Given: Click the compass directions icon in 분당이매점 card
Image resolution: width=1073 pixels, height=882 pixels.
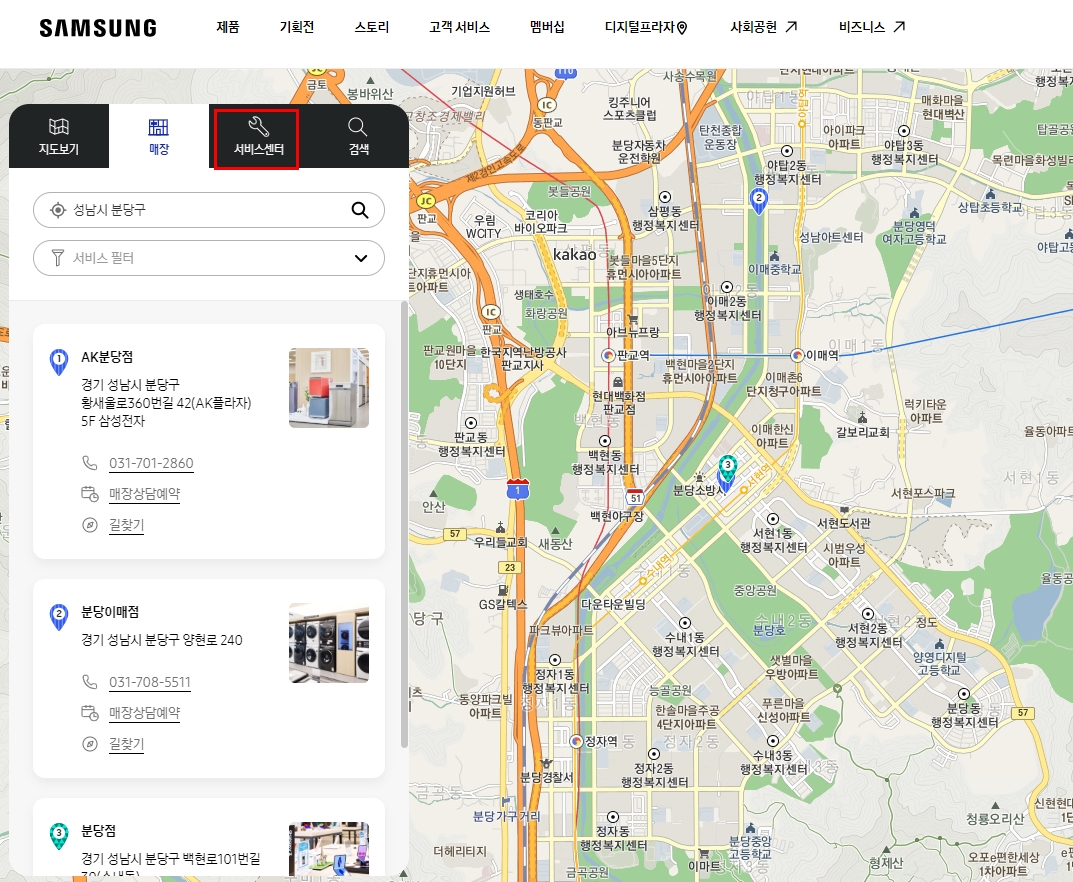Looking at the screenshot, I should pos(90,744).
